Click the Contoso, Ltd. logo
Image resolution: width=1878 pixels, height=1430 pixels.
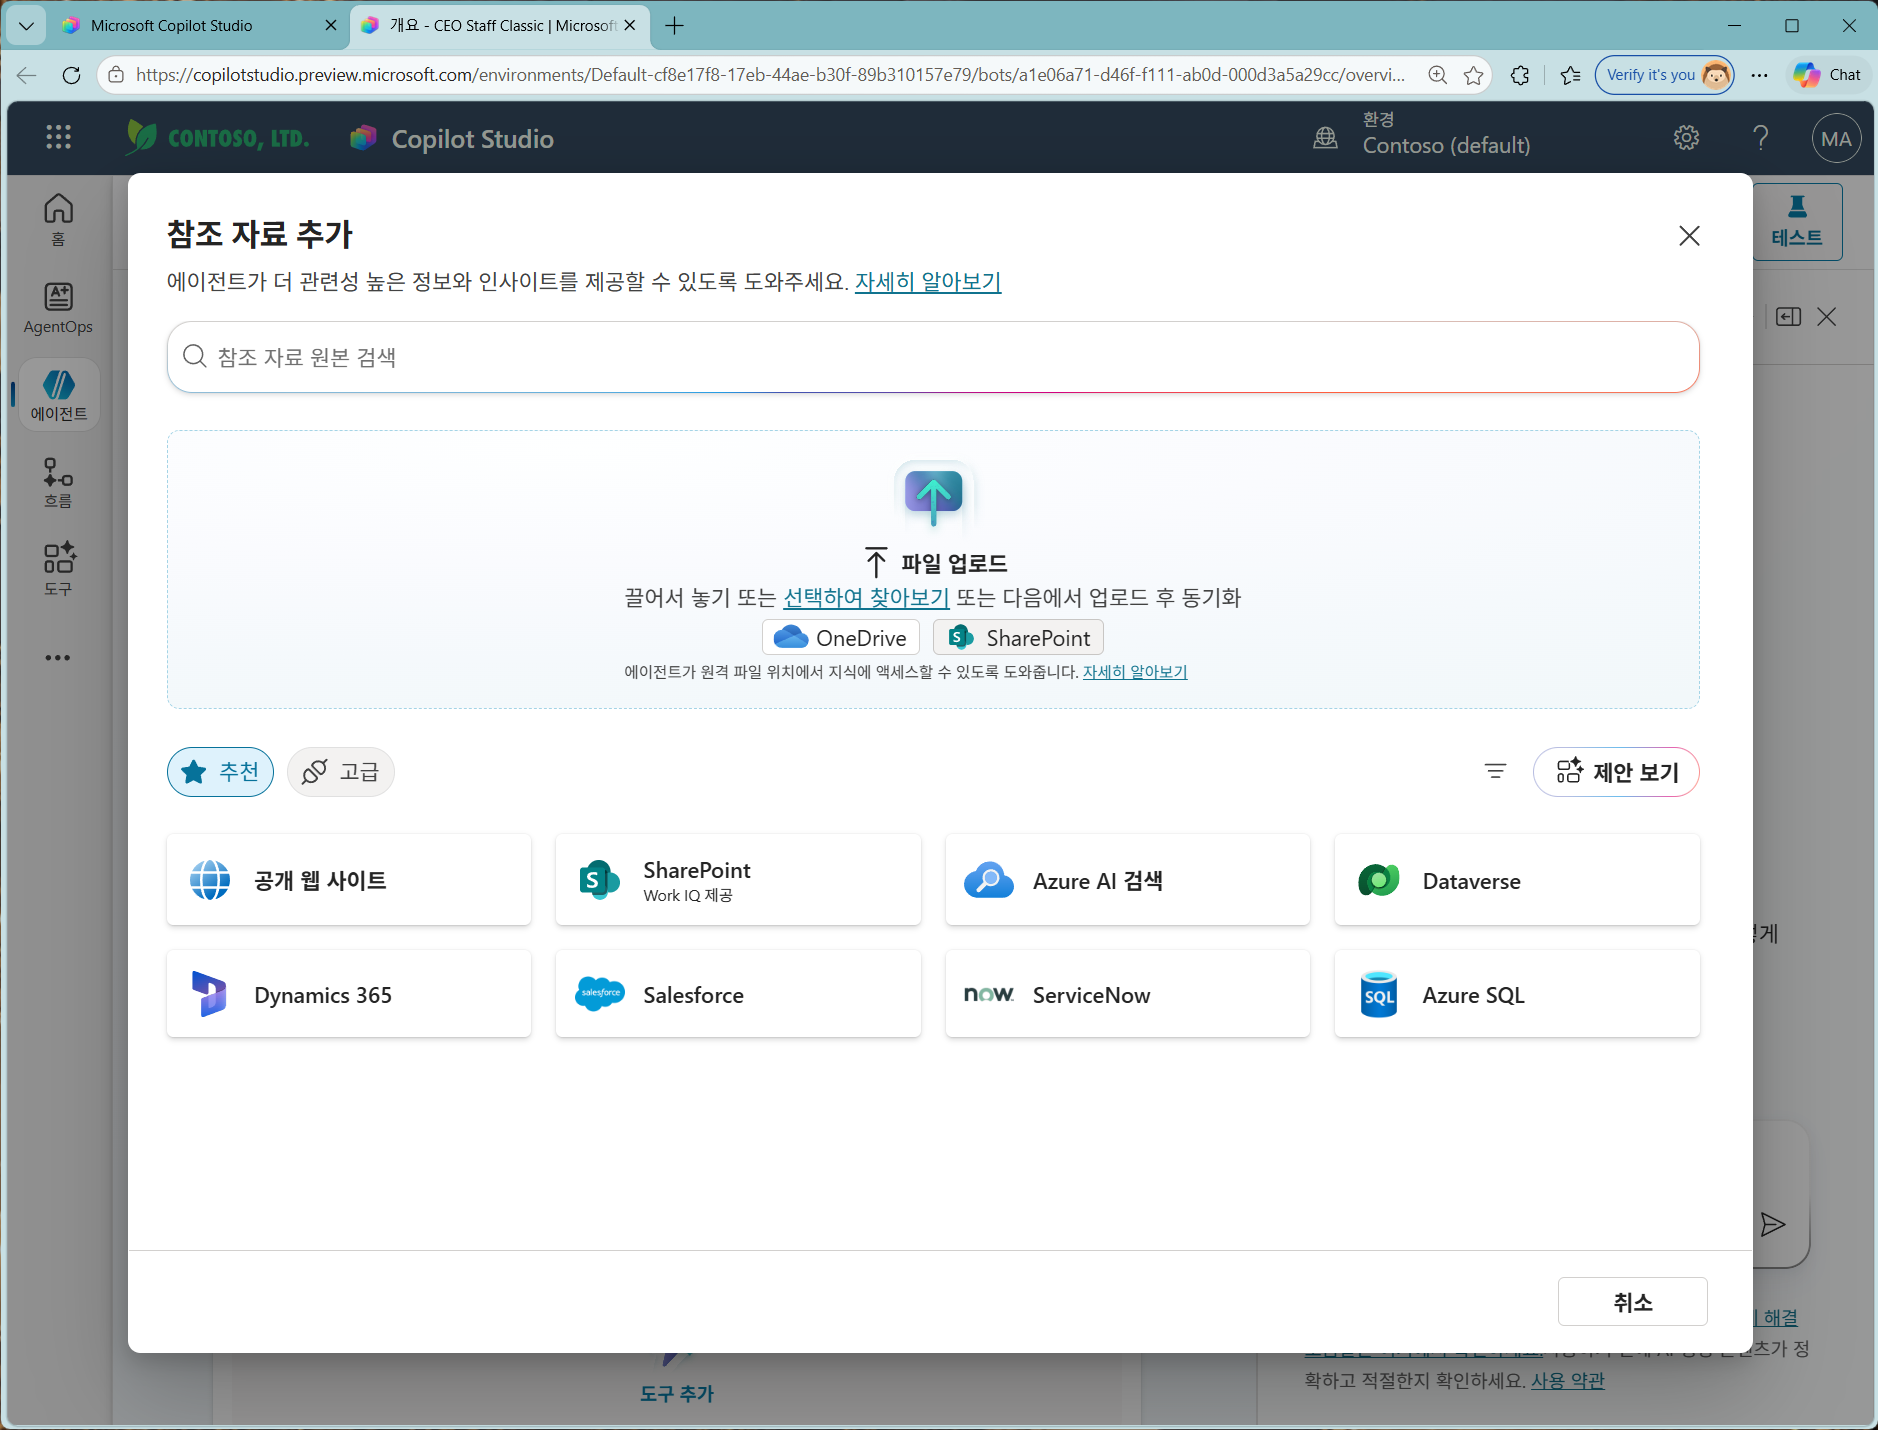218,137
